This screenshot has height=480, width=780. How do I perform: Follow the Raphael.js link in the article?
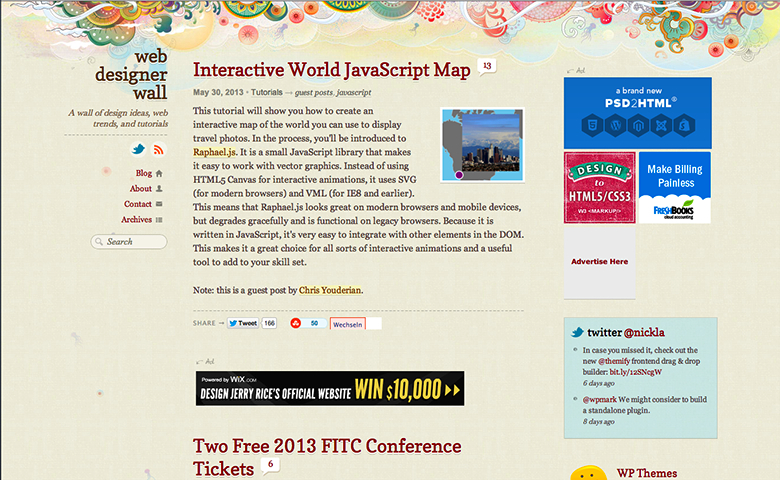[214, 152]
